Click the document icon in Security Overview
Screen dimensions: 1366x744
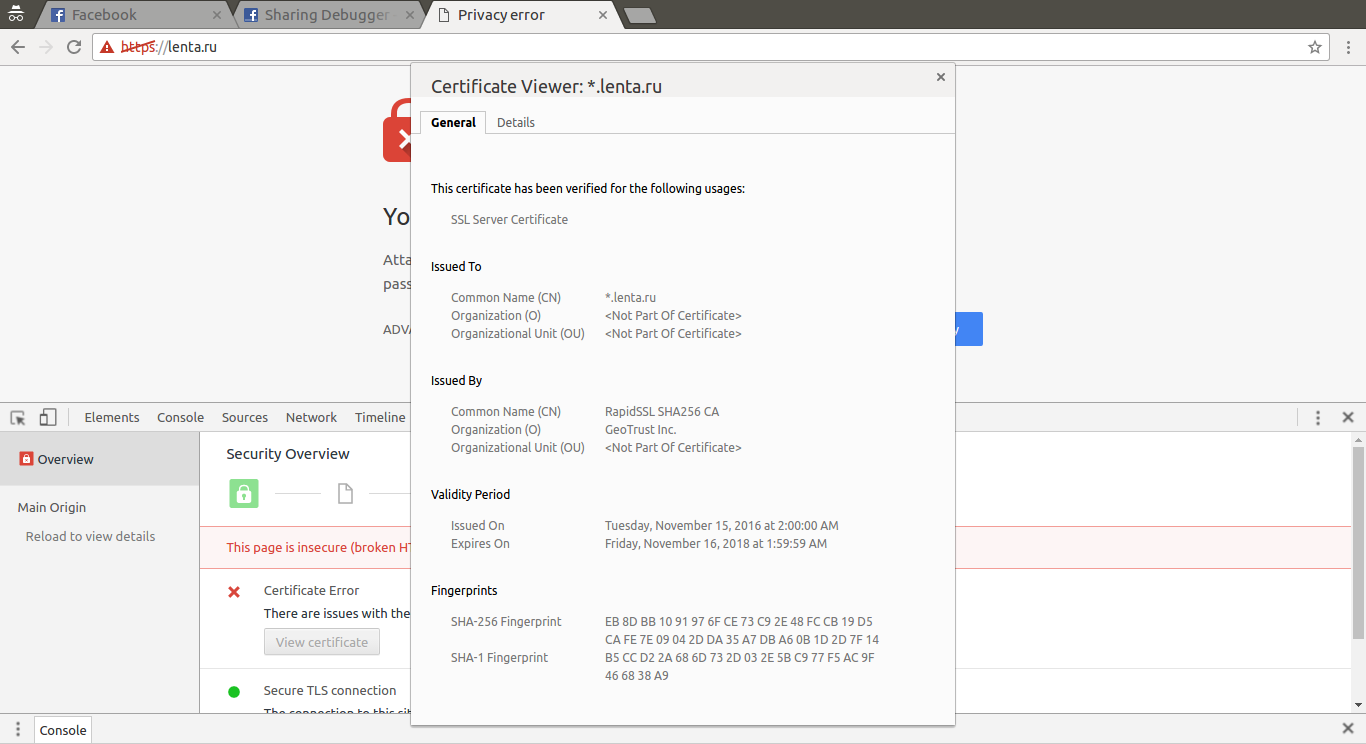click(x=345, y=493)
